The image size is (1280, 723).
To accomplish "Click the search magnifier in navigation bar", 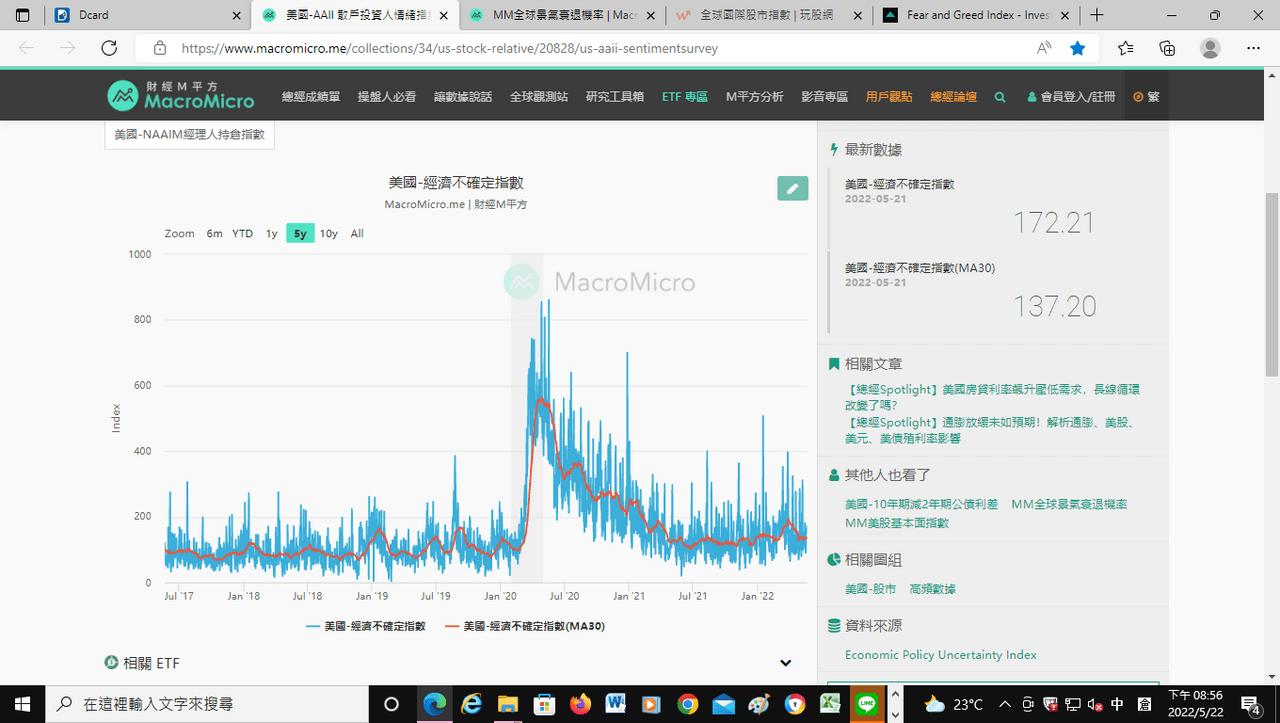I will (1000, 97).
